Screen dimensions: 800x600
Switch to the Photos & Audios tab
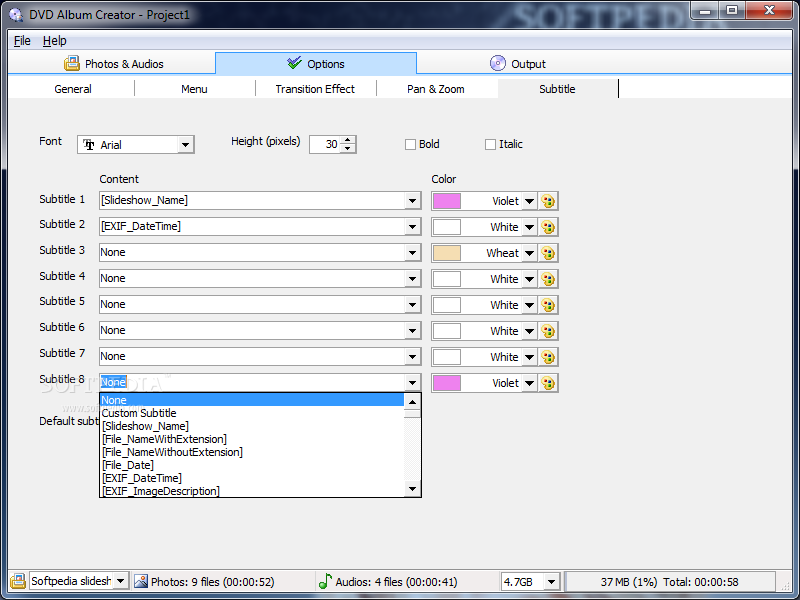113,64
